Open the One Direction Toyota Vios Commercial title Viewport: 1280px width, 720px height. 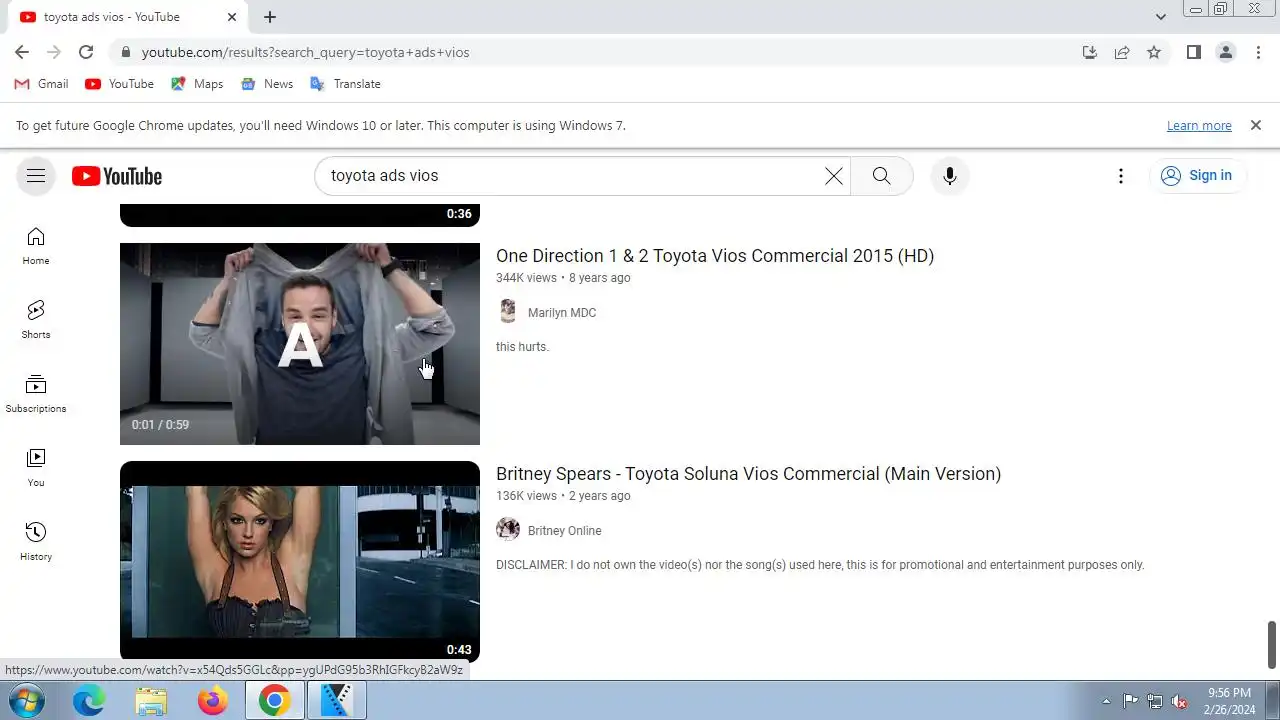(x=715, y=256)
